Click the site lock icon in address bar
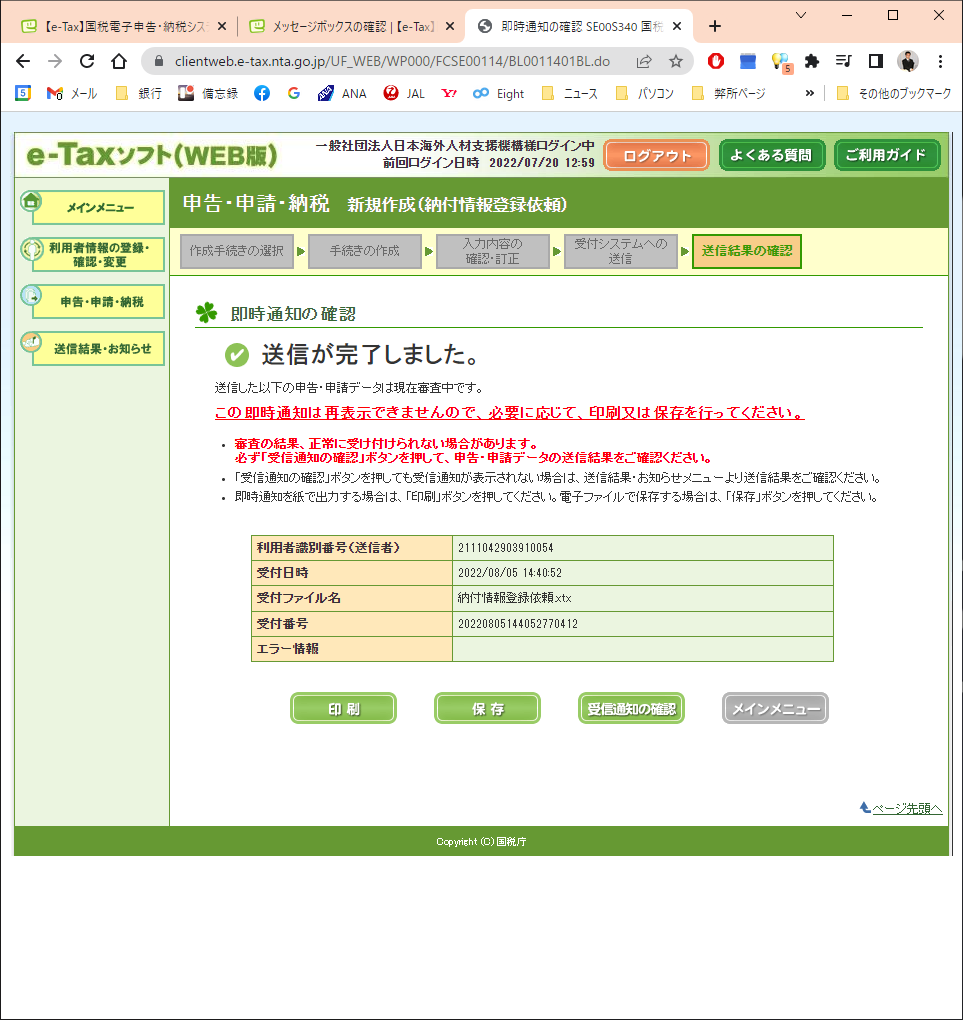 click(x=159, y=61)
